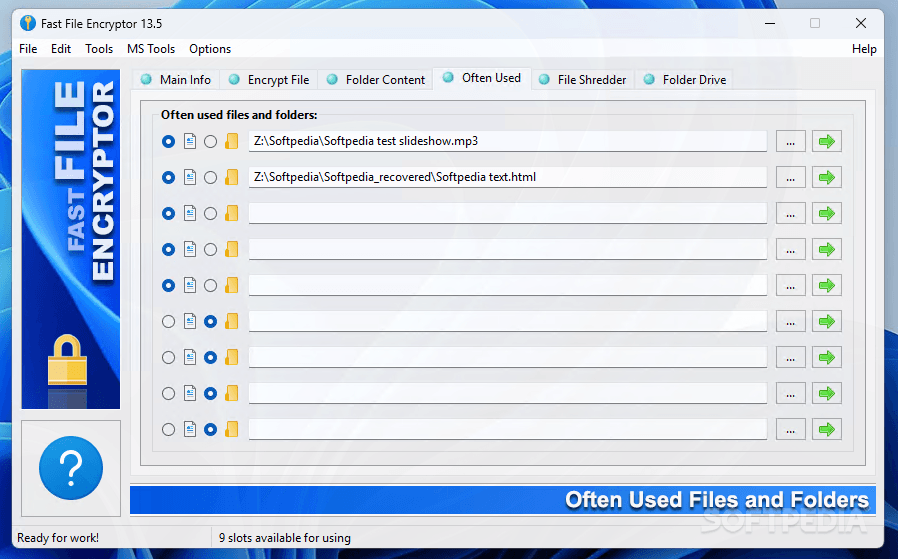898x559 pixels.
Task: Click path field containing Softpedia test slideshow.mp3
Action: [507, 141]
